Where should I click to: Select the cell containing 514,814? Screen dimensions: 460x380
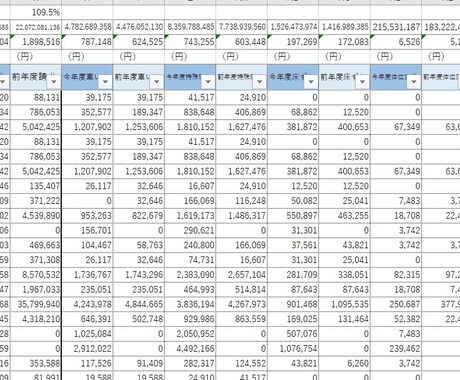[x=242, y=289]
